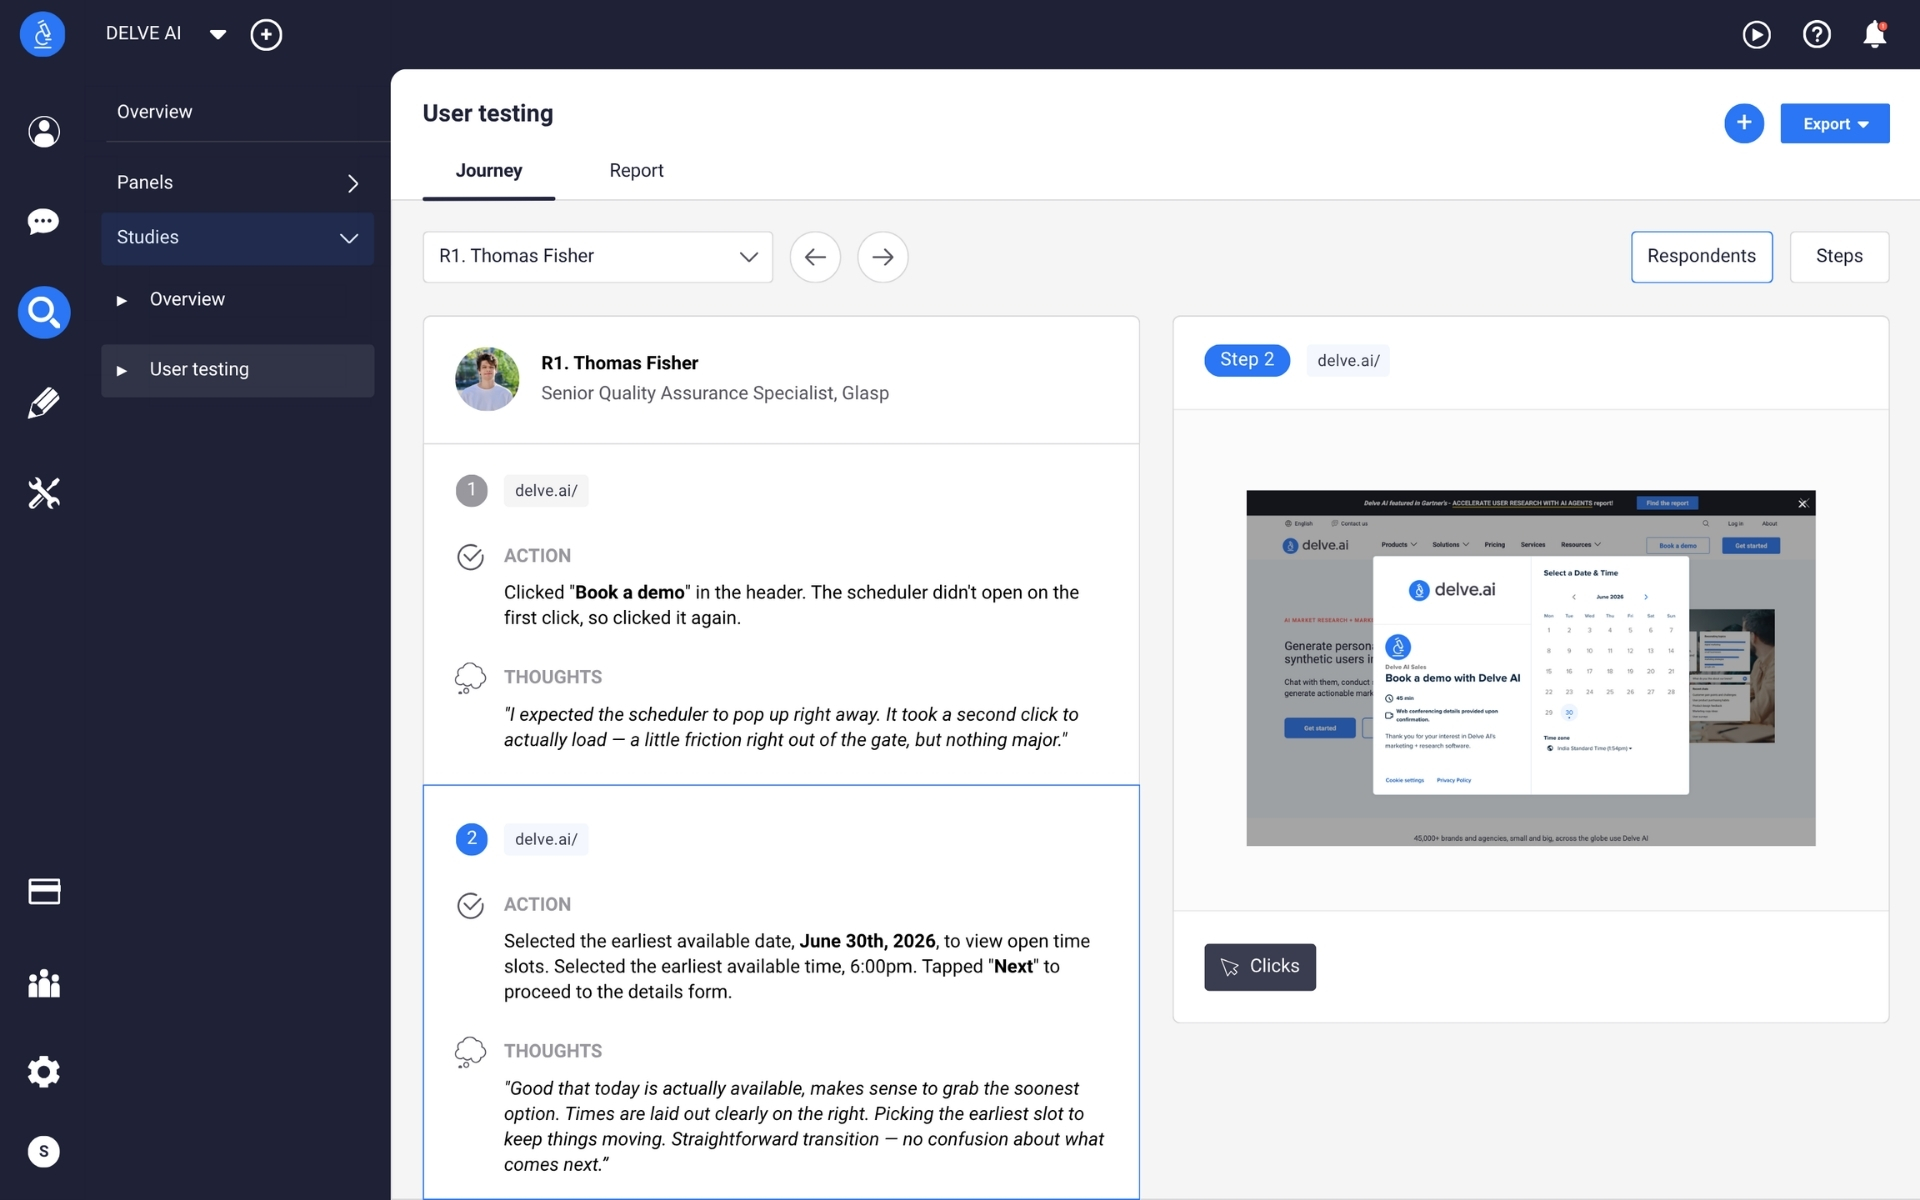Screen dimensions: 1920x1200
Task: Click 'Senior Quality Assurance Specialist, Glasp' text
Action: (x=714, y=394)
